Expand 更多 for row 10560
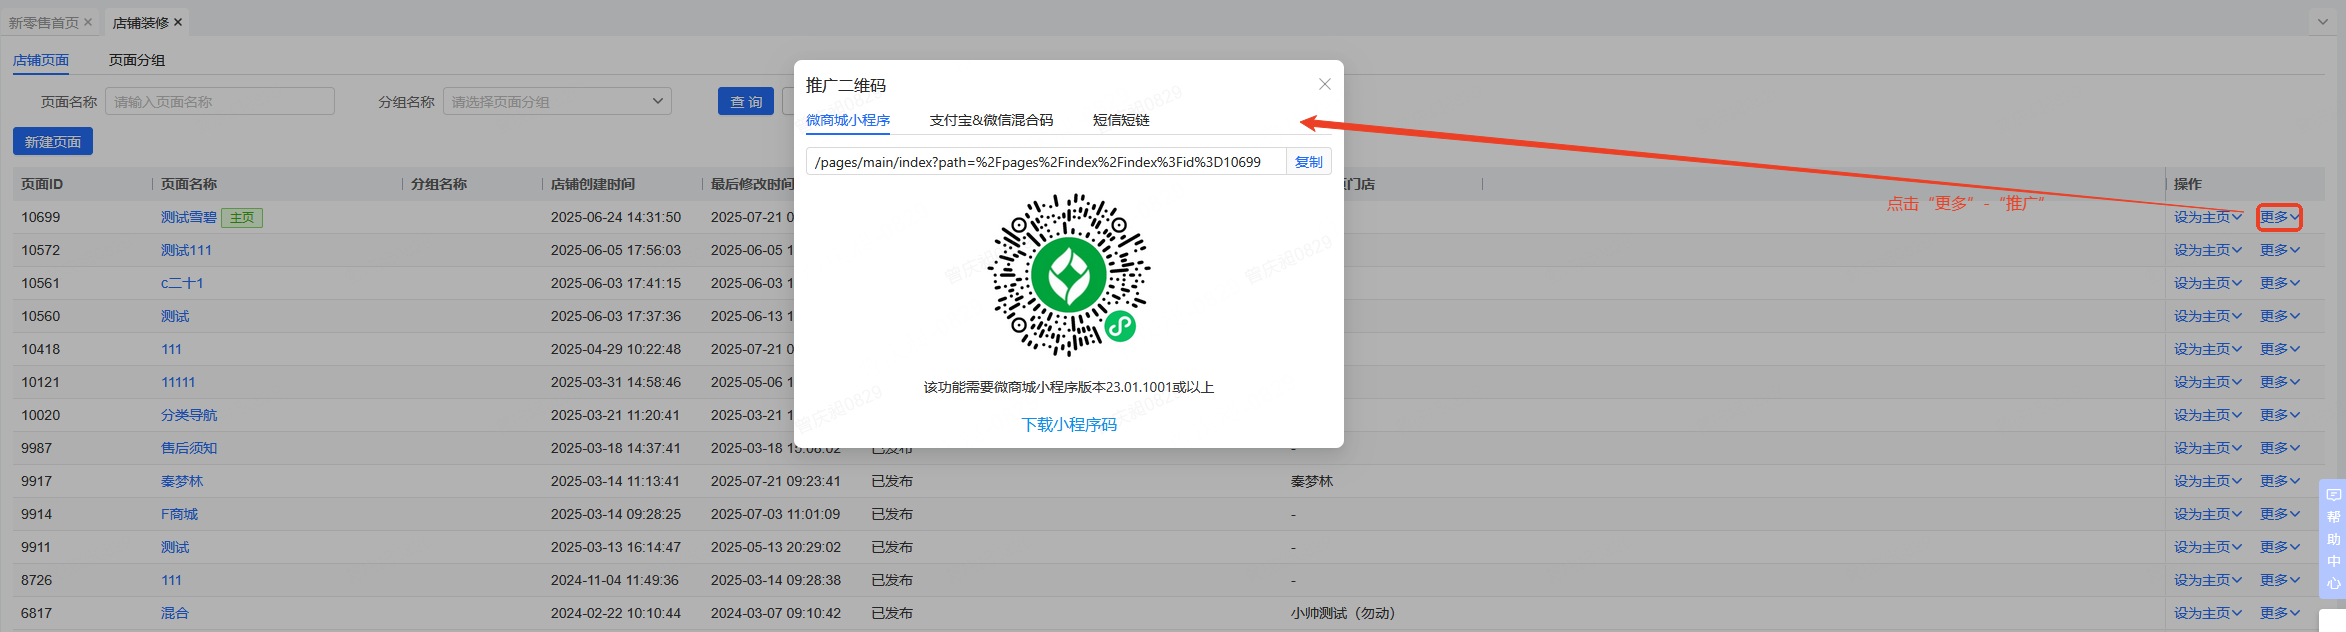The height and width of the screenshot is (632, 2346). point(2280,316)
